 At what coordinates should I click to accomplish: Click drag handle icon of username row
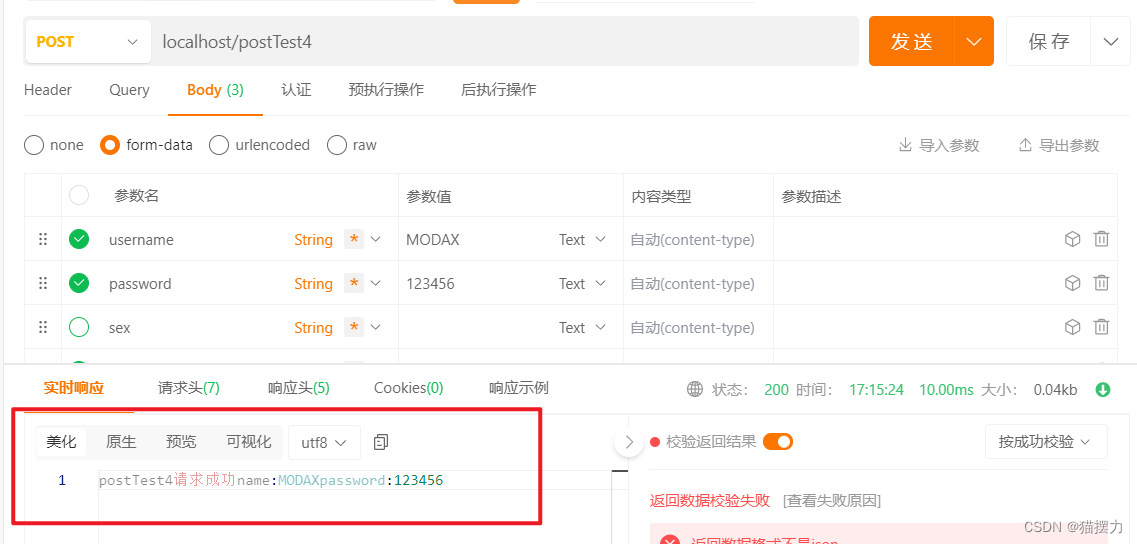click(x=43, y=239)
